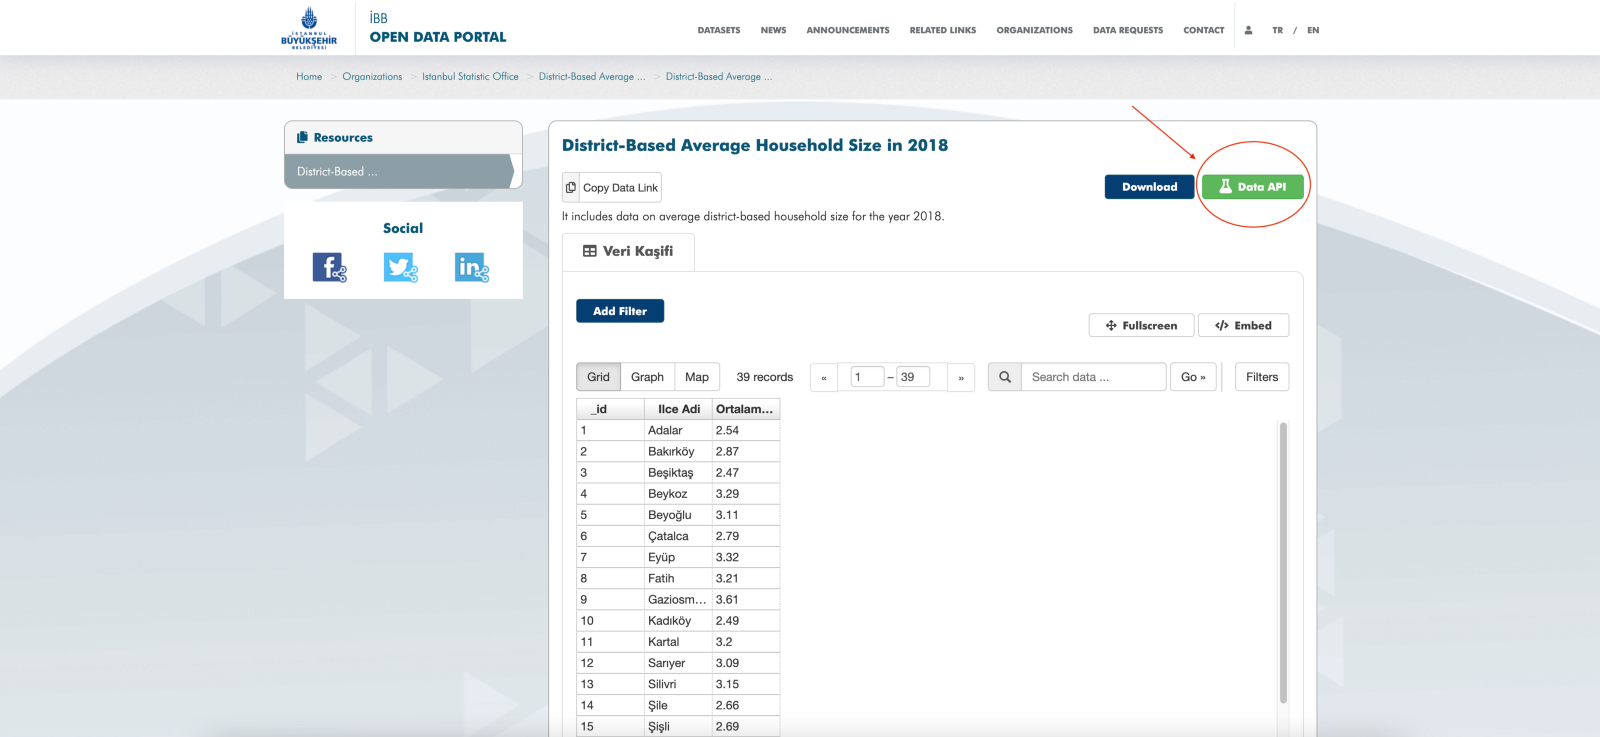The height and width of the screenshot is (737, 1600).
Task: Select the Fatih cell
Action: coord(678,578)
